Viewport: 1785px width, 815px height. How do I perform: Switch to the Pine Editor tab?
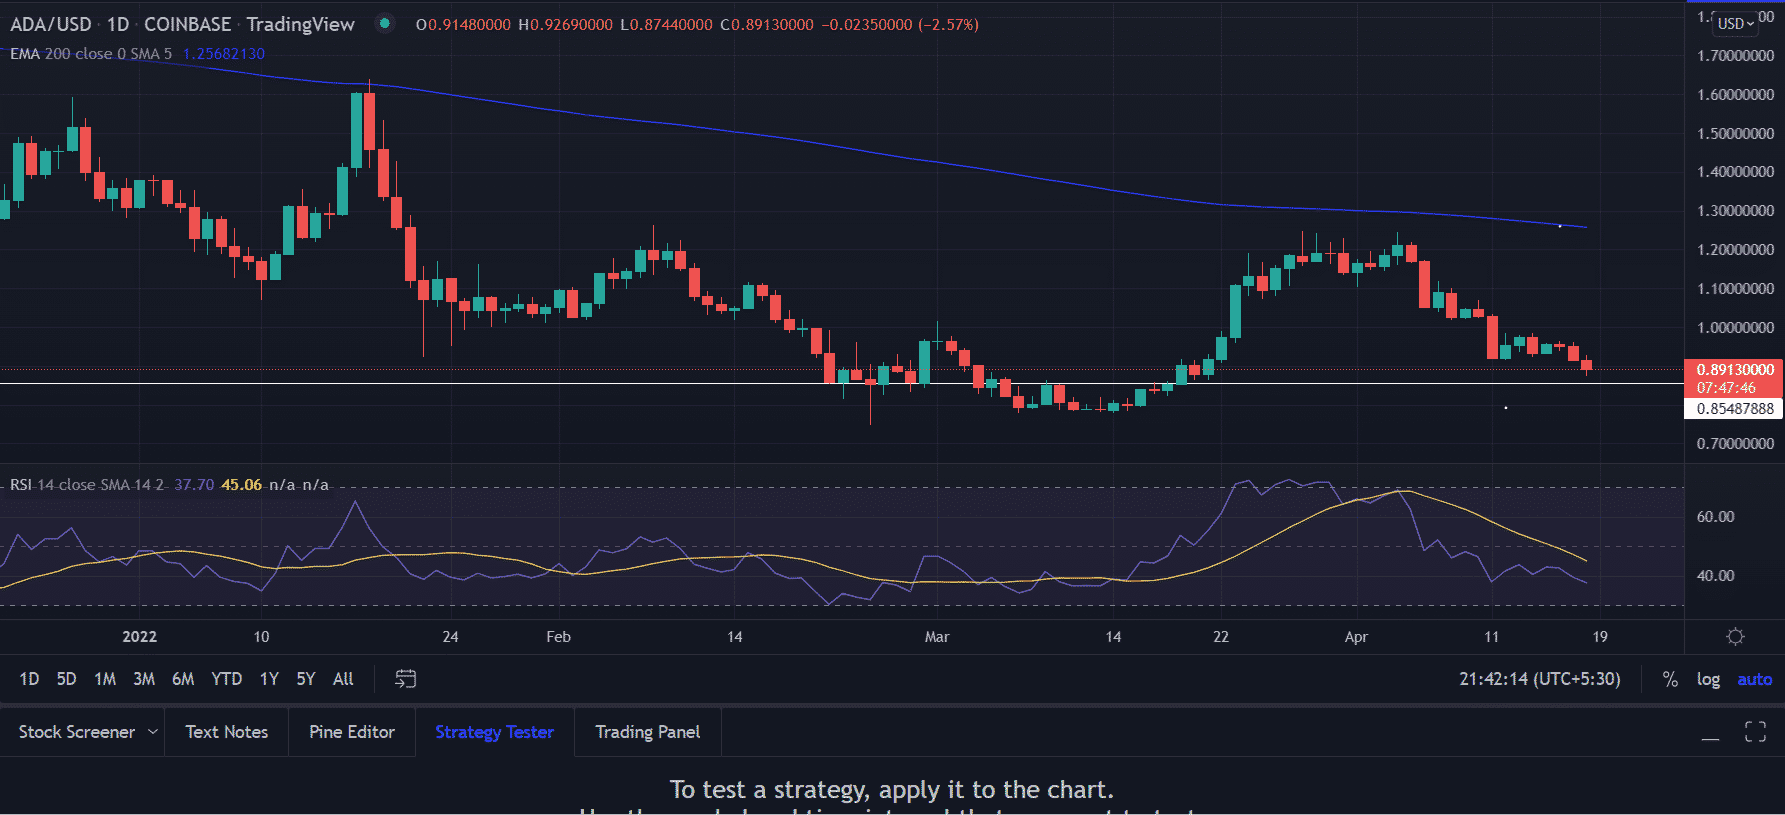352,732
